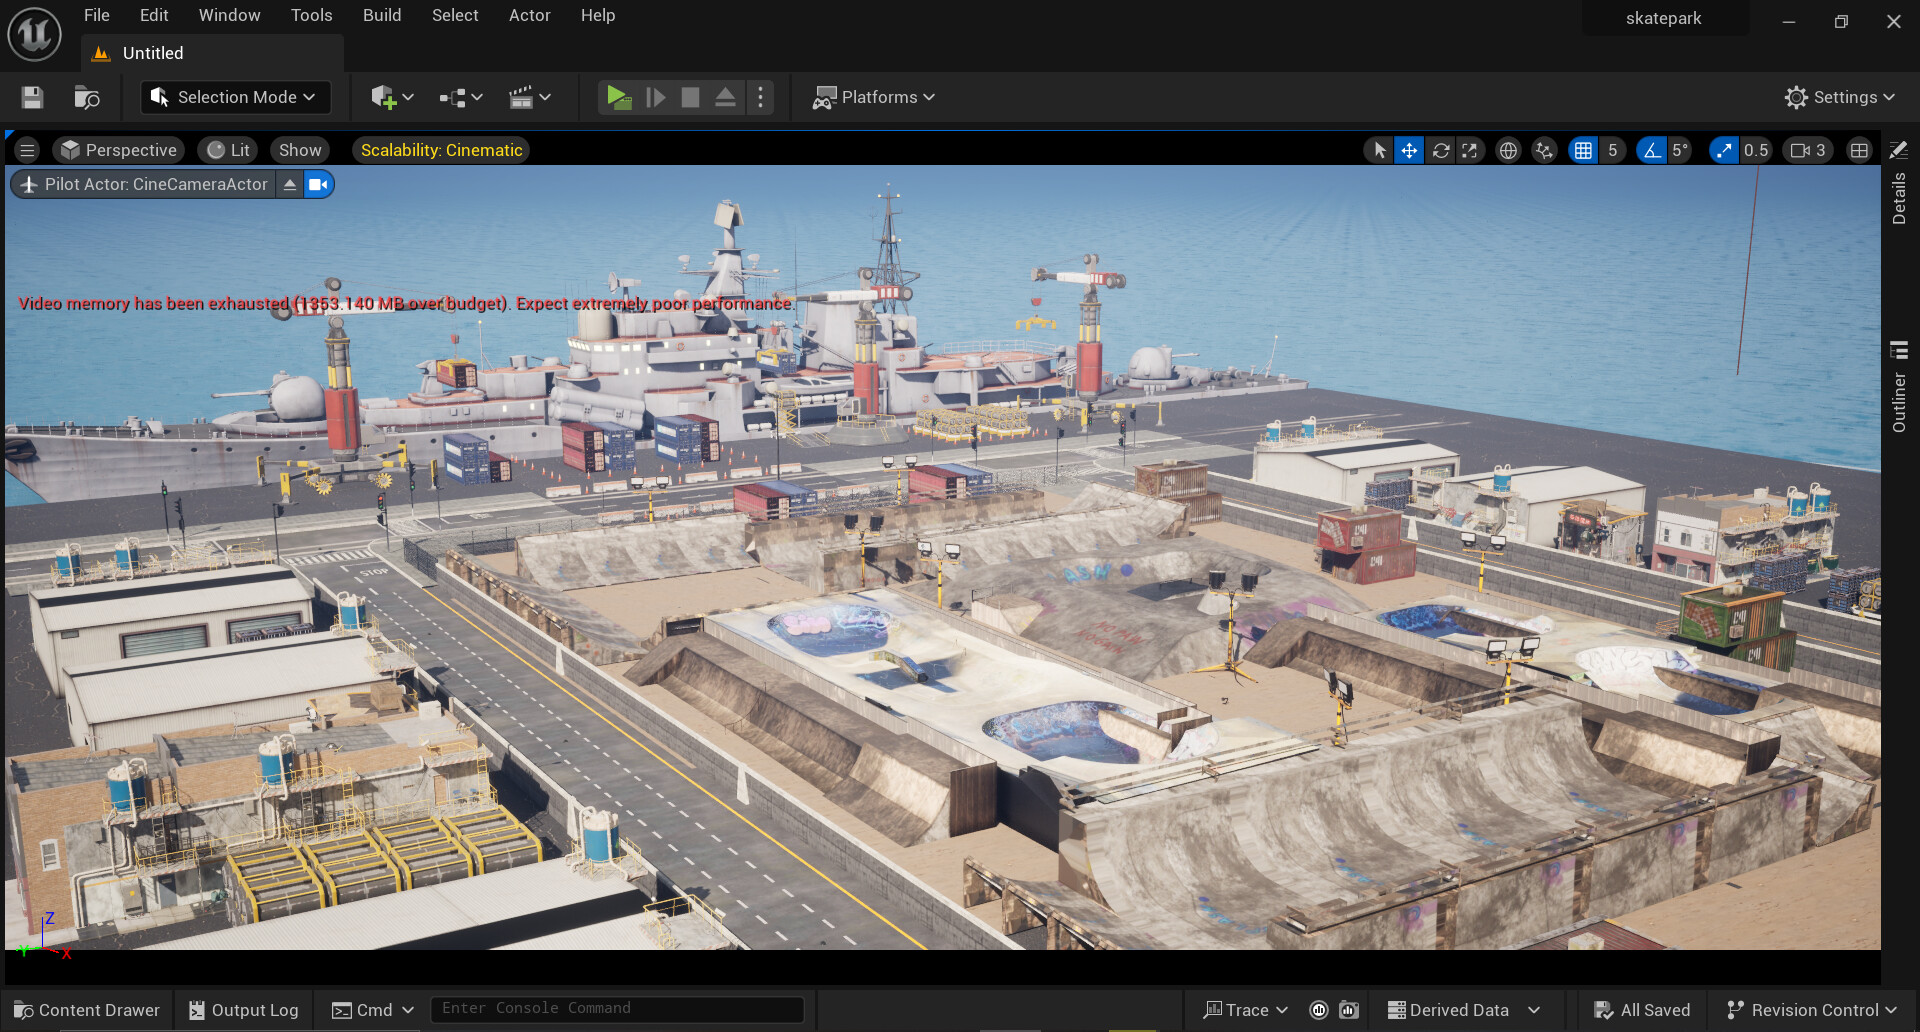This screenshot has width=1920, height=1032.
Task: Click the world coordinate system globe icon
Action: click(x=1508, y=150)
